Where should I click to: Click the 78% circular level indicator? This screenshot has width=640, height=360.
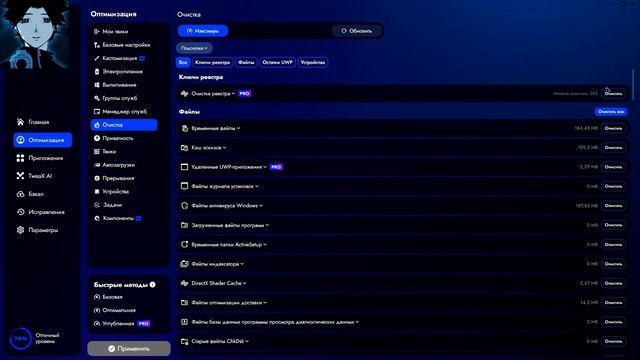pos(21,338)
